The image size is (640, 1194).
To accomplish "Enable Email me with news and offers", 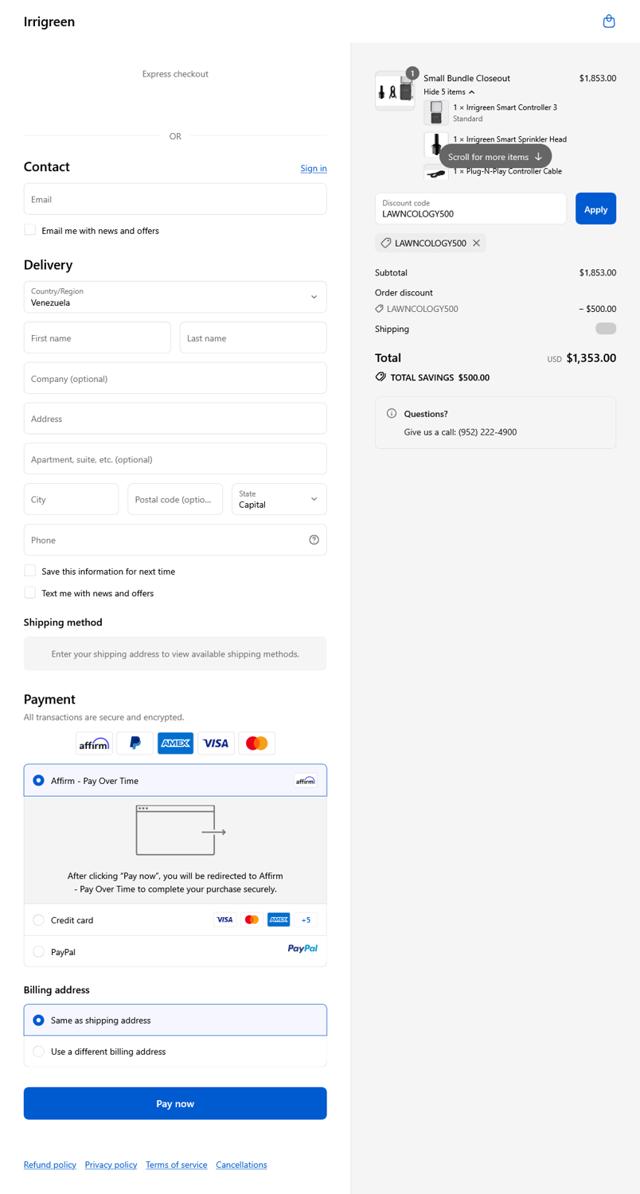I will tap(30, 229).
